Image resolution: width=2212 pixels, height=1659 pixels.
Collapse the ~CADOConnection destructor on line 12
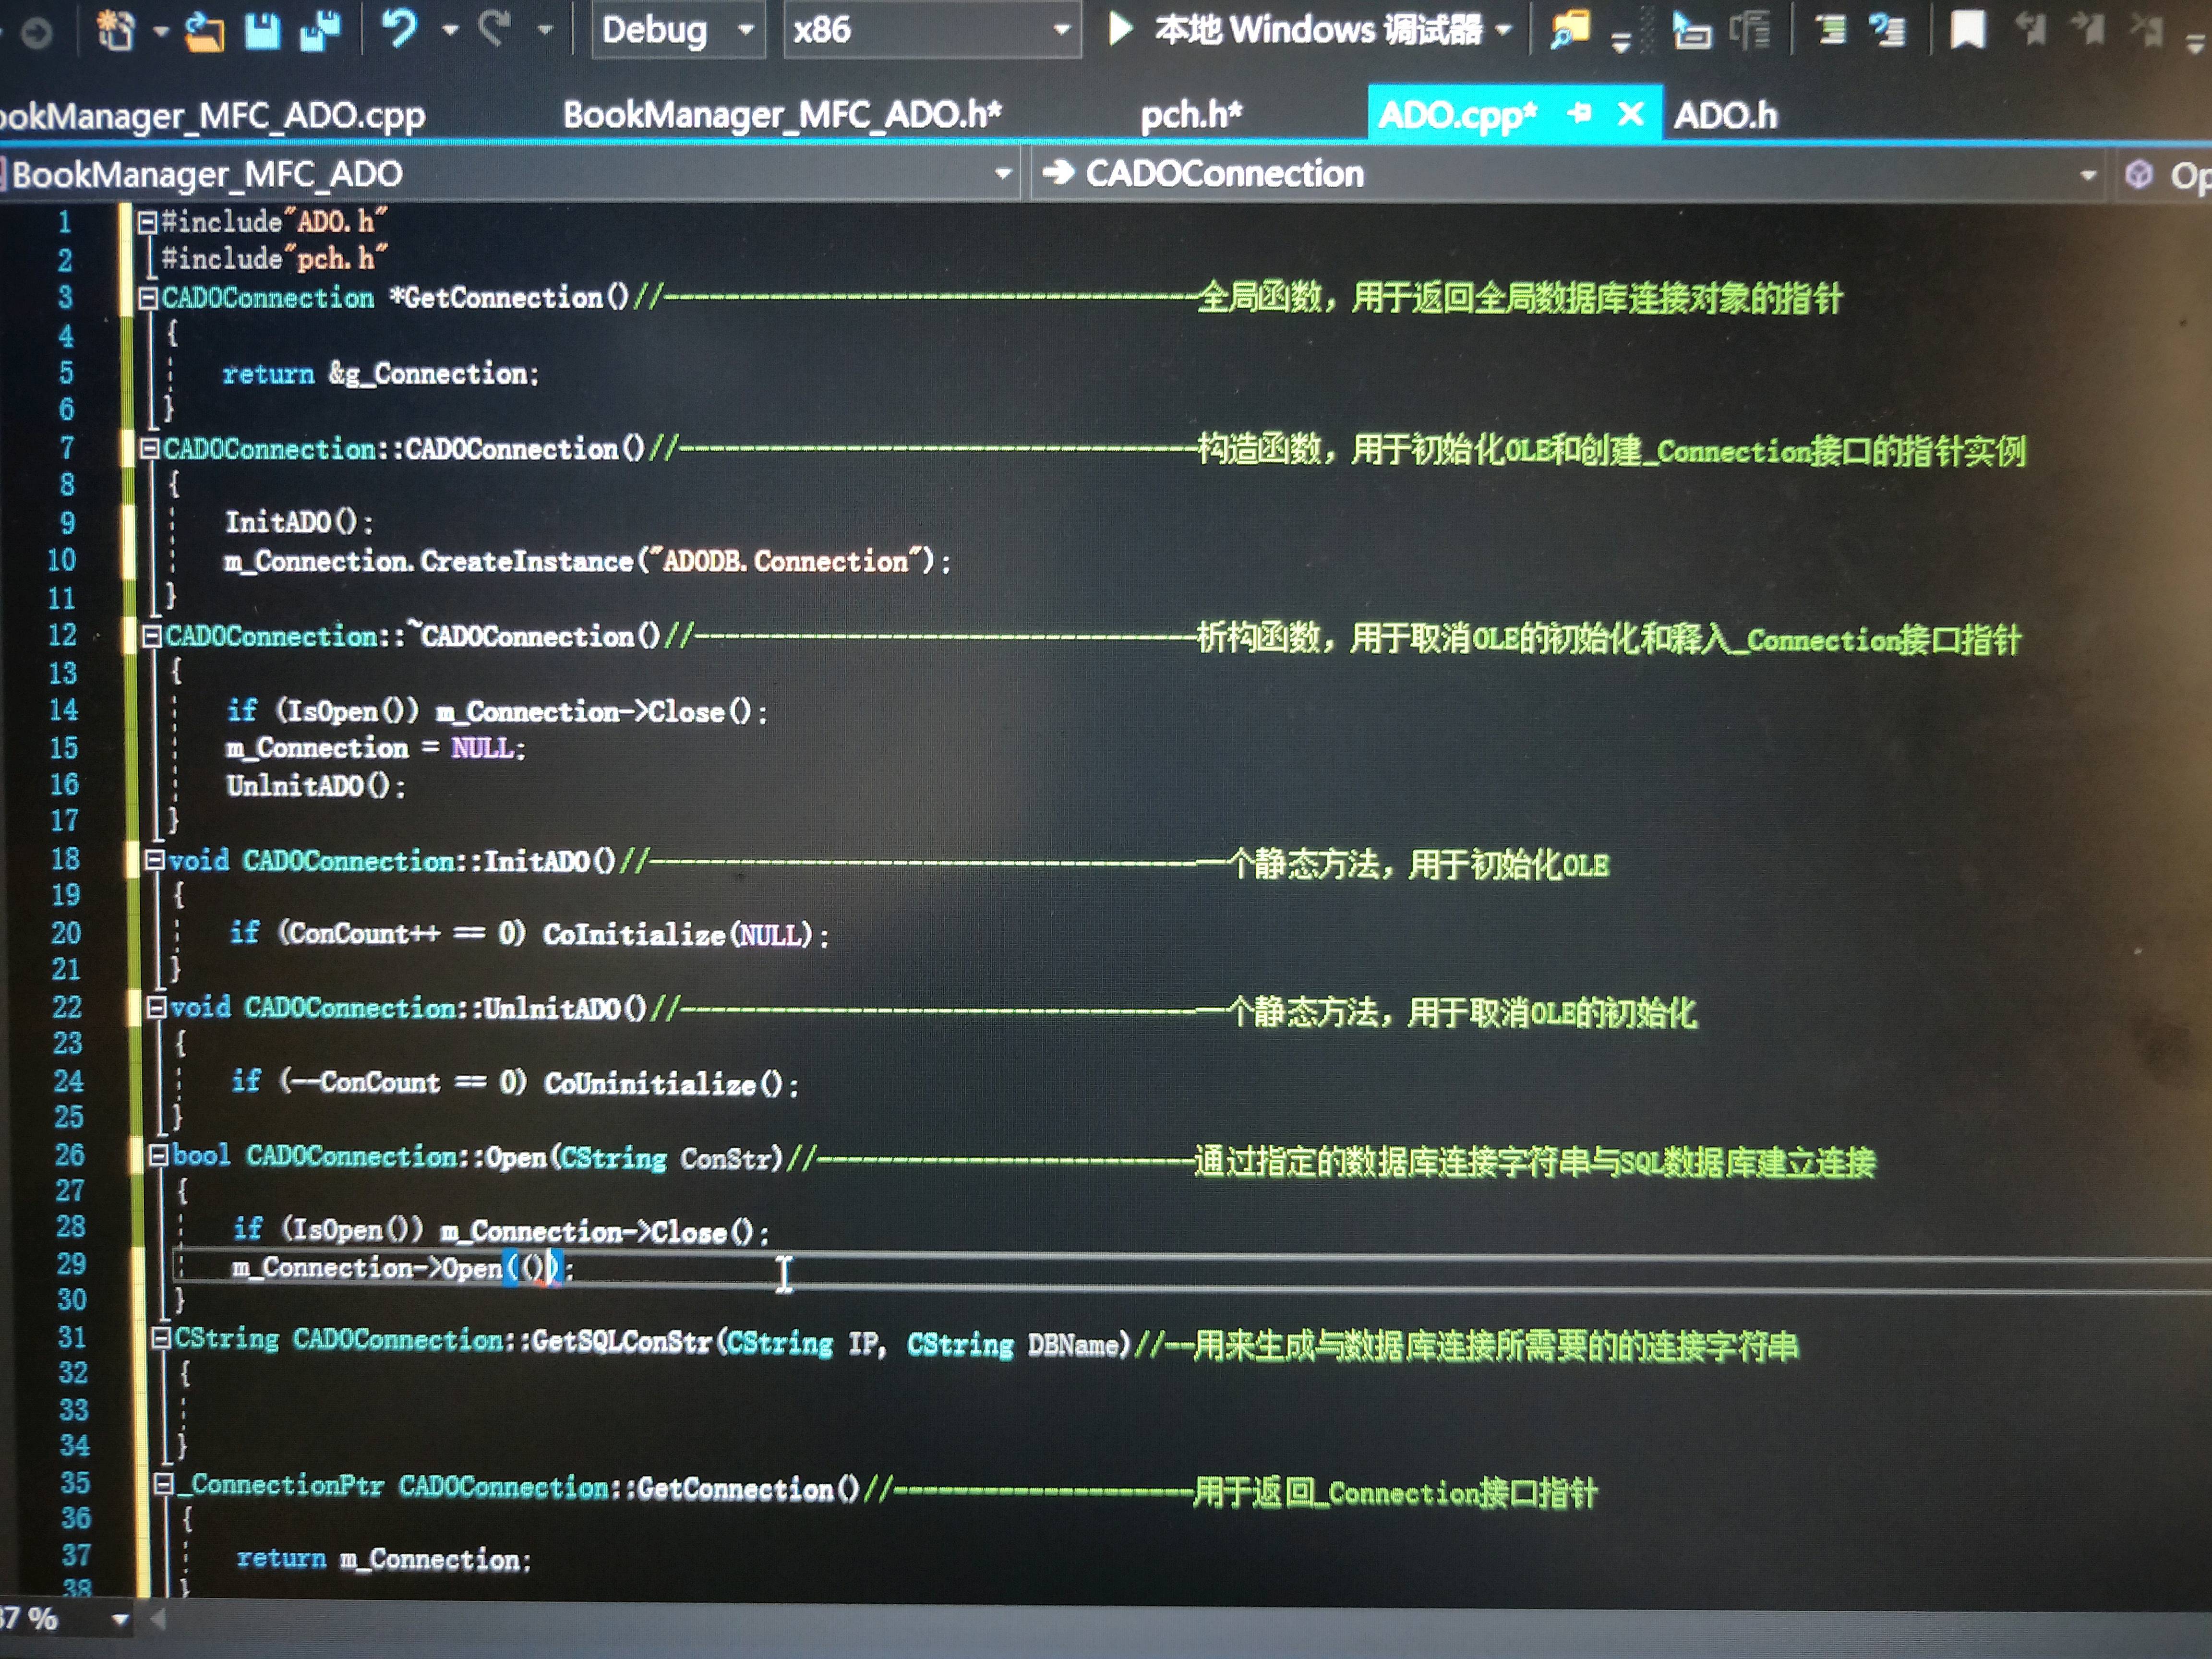pyautogui.click(x=152, y=636)
